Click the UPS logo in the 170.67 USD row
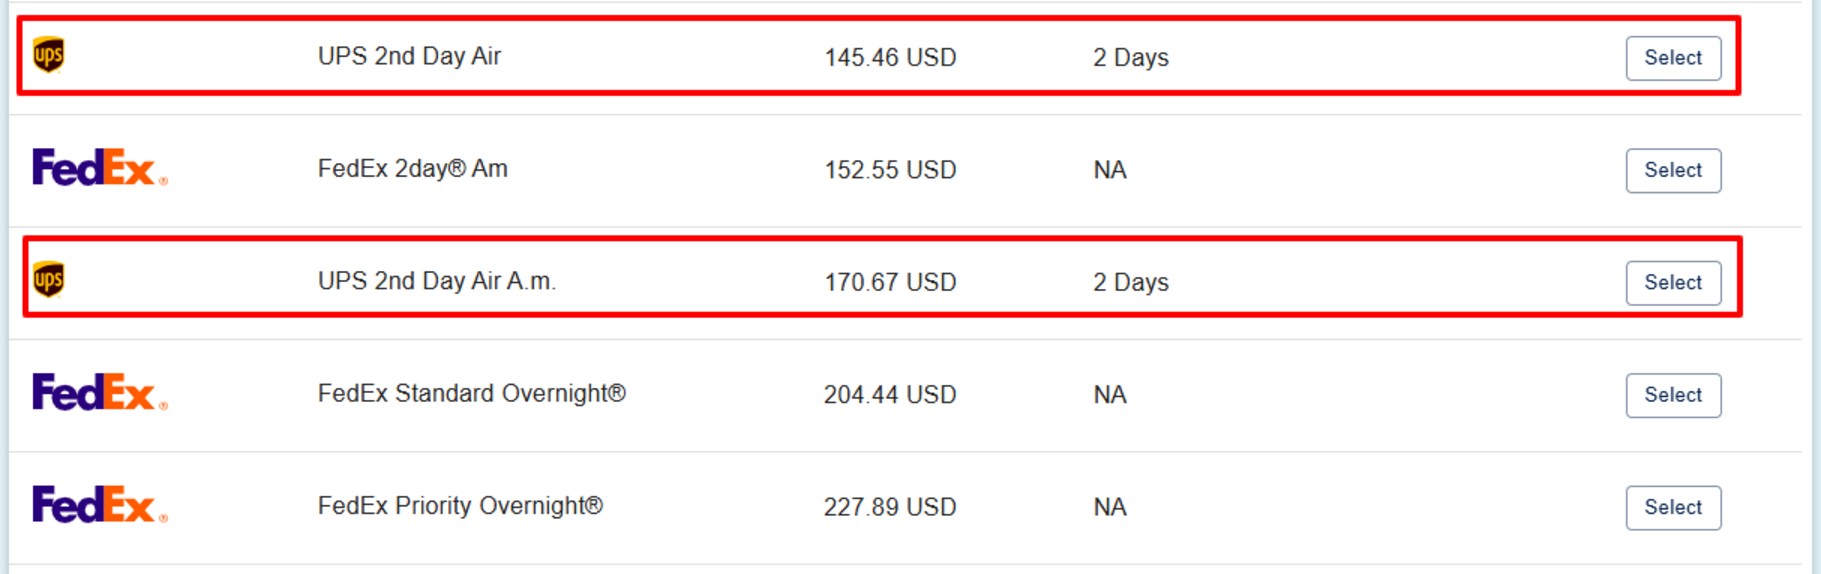1821x574 pixels. [48, 280]
